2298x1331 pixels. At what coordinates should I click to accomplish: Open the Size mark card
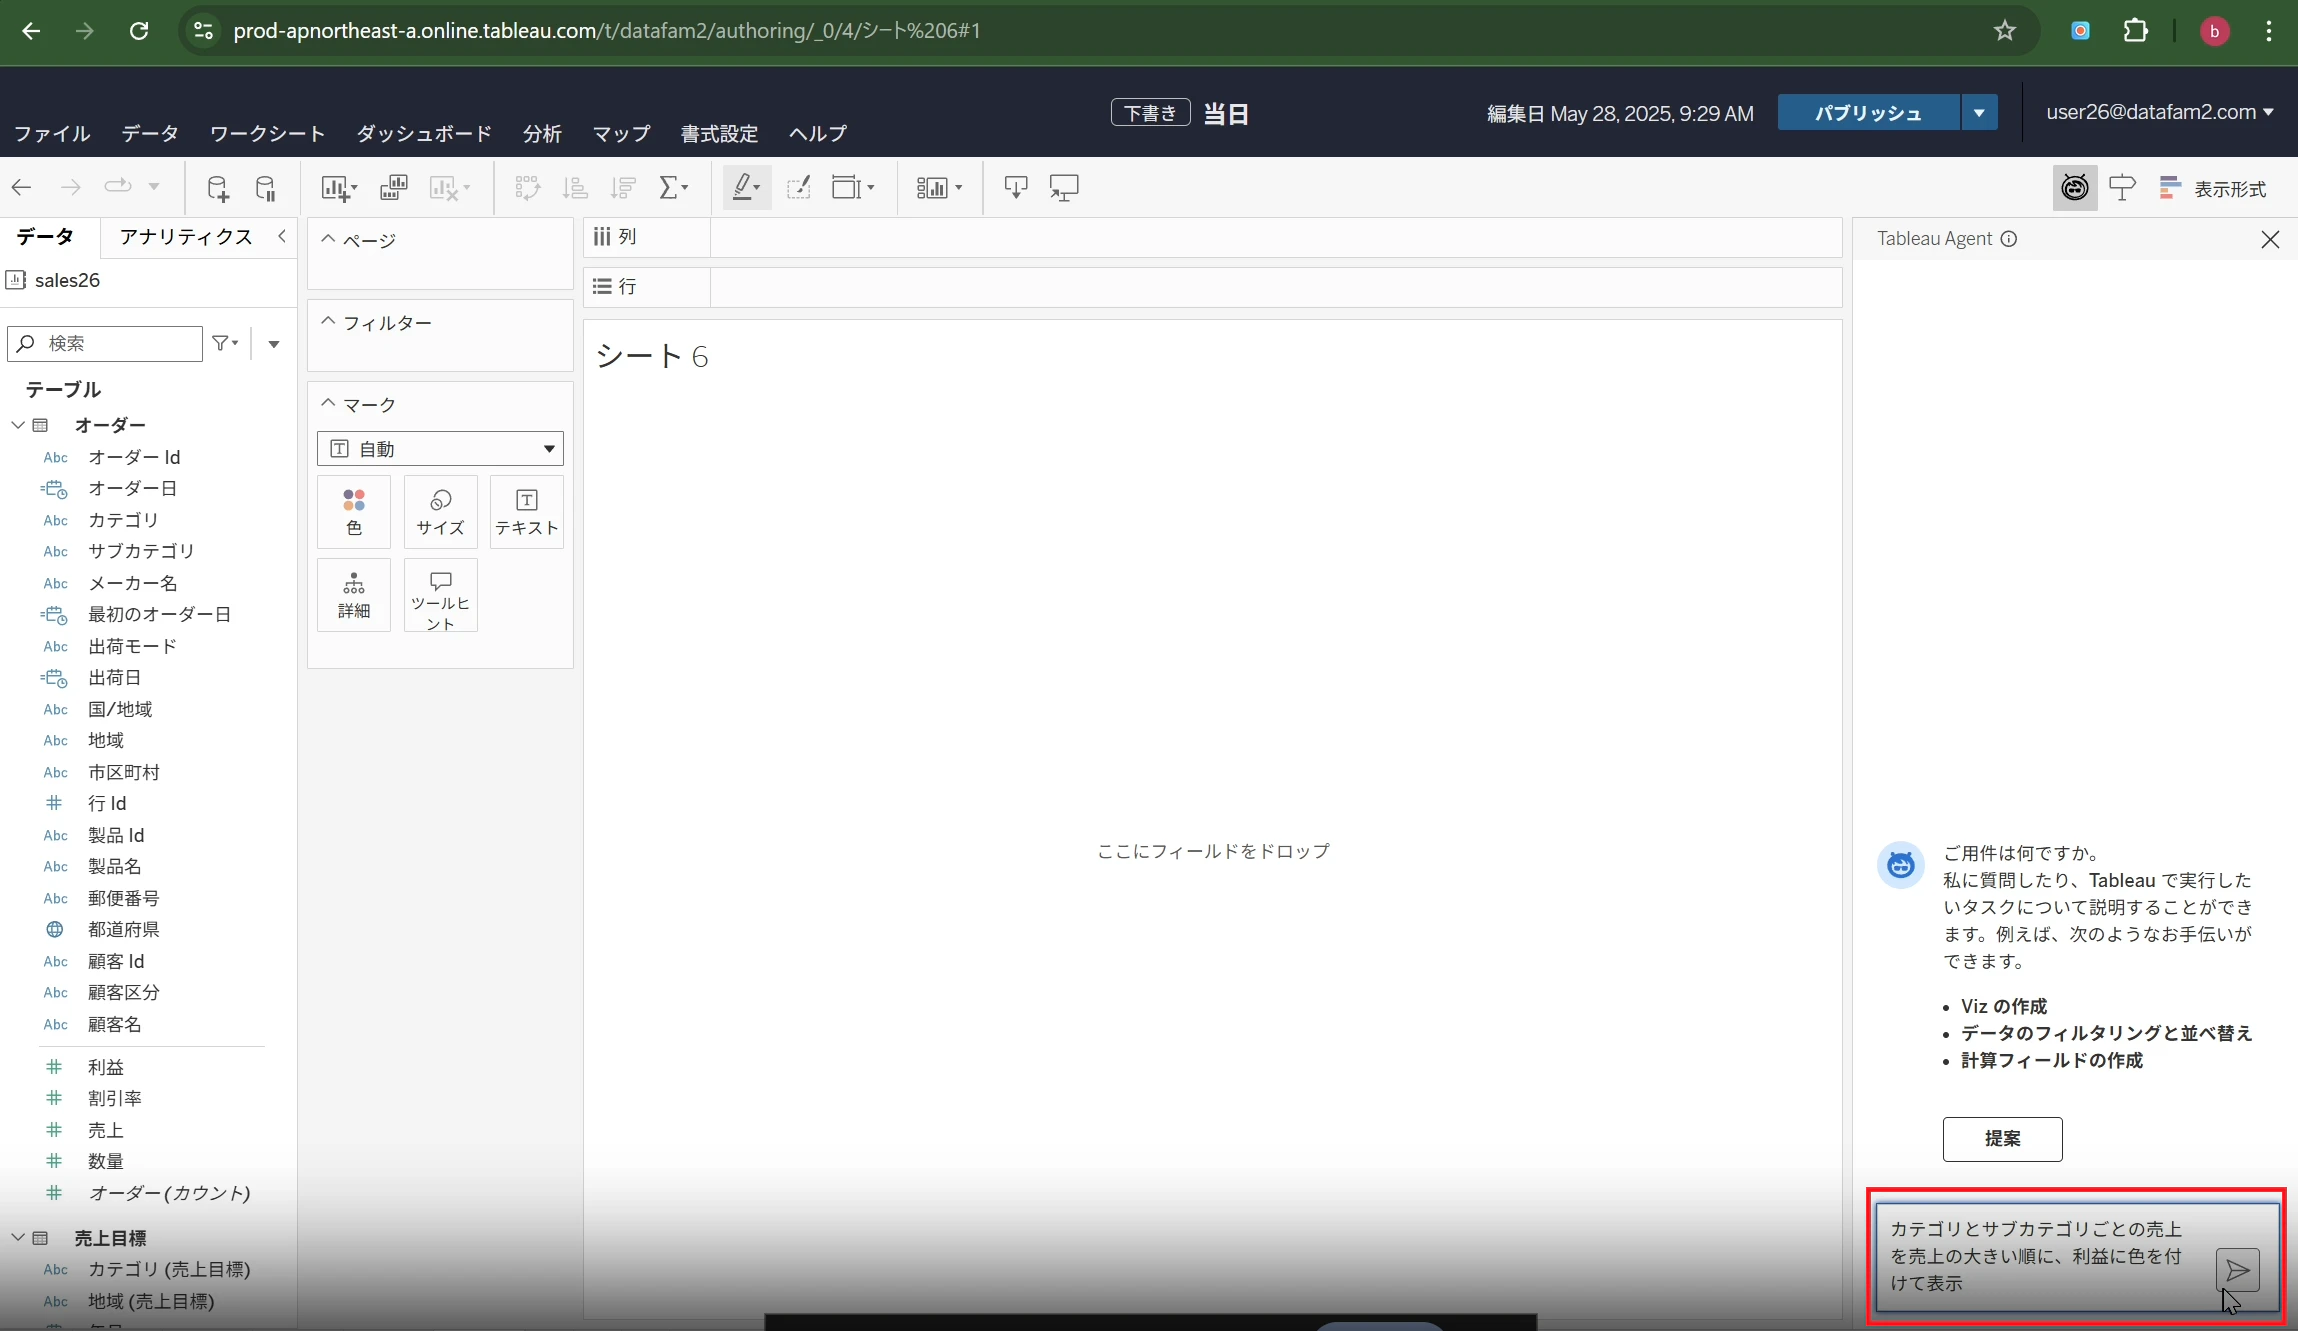[441, 512]
